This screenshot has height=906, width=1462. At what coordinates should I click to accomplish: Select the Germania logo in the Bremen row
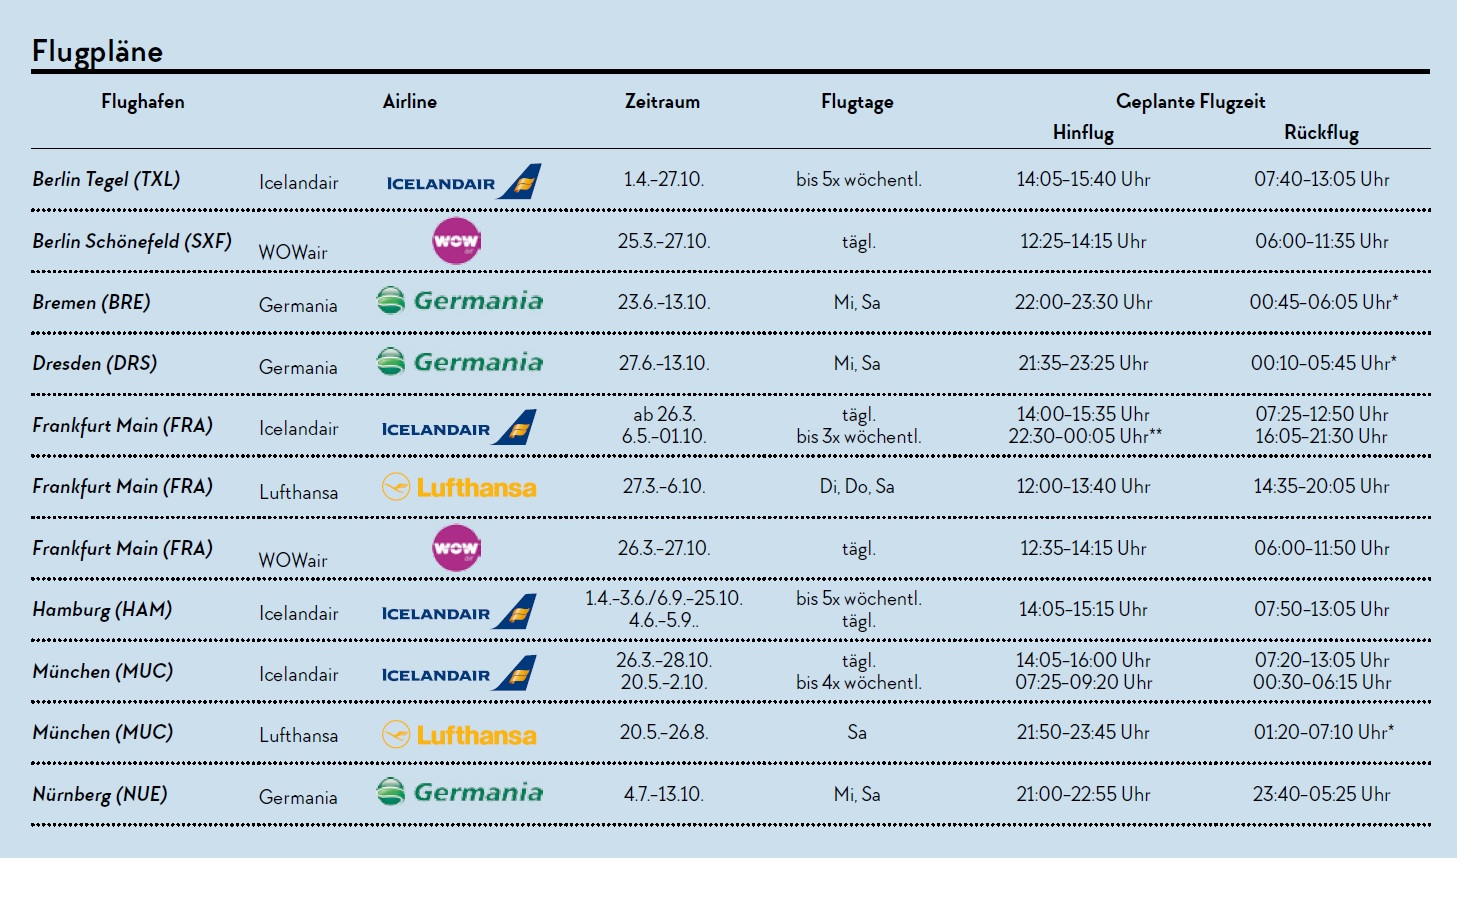pos(460,301)
